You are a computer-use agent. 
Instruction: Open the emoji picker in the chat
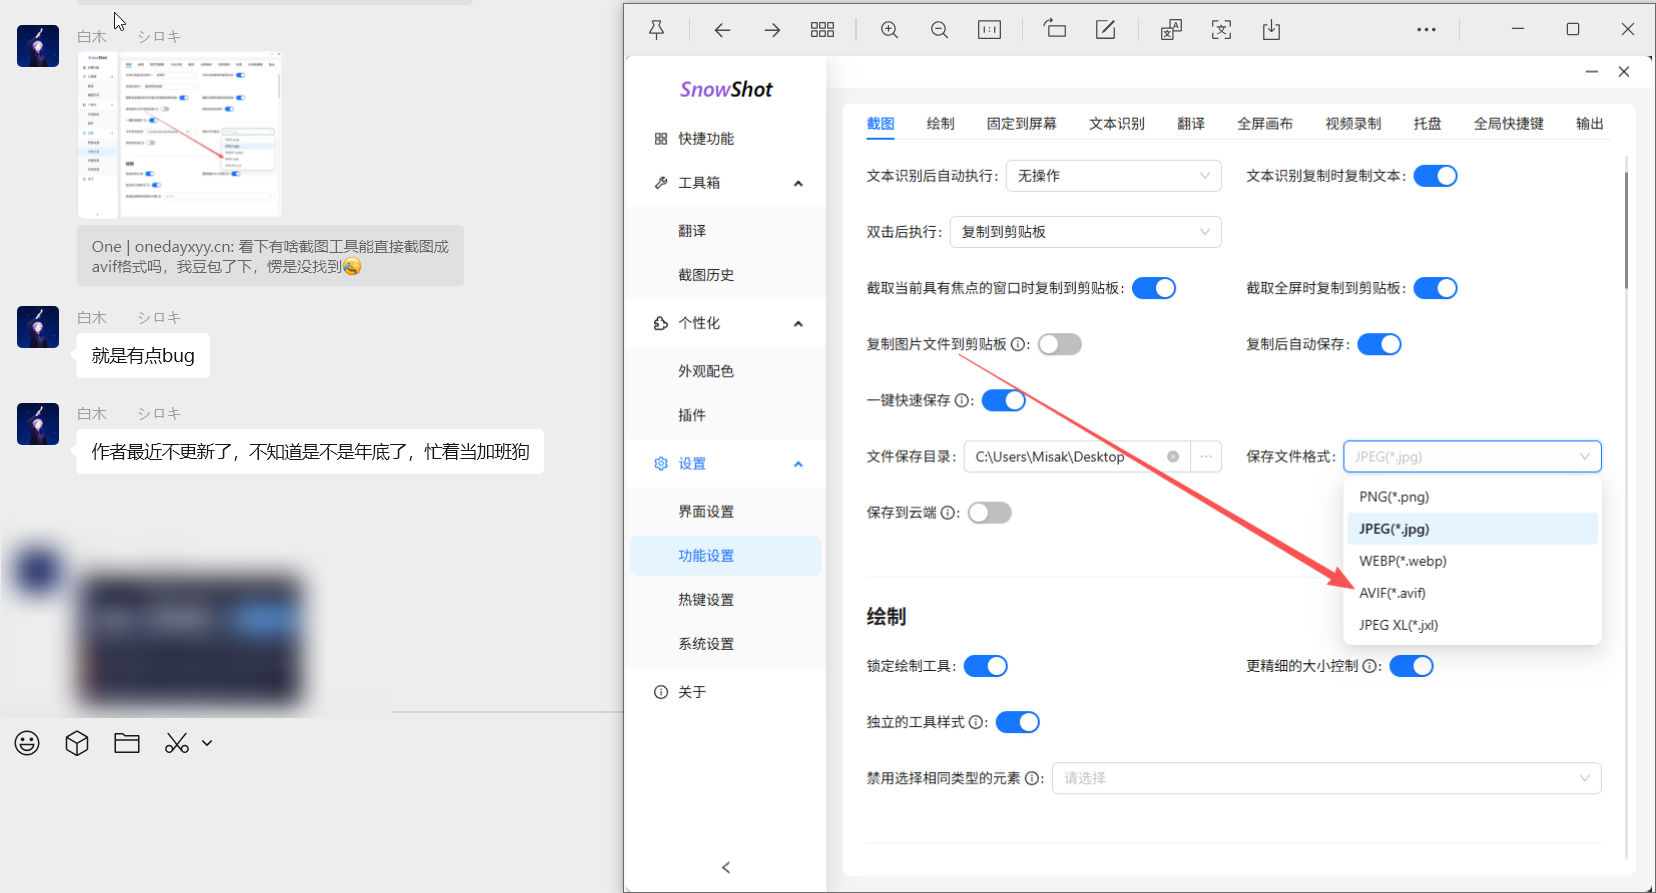pos(27,743)
